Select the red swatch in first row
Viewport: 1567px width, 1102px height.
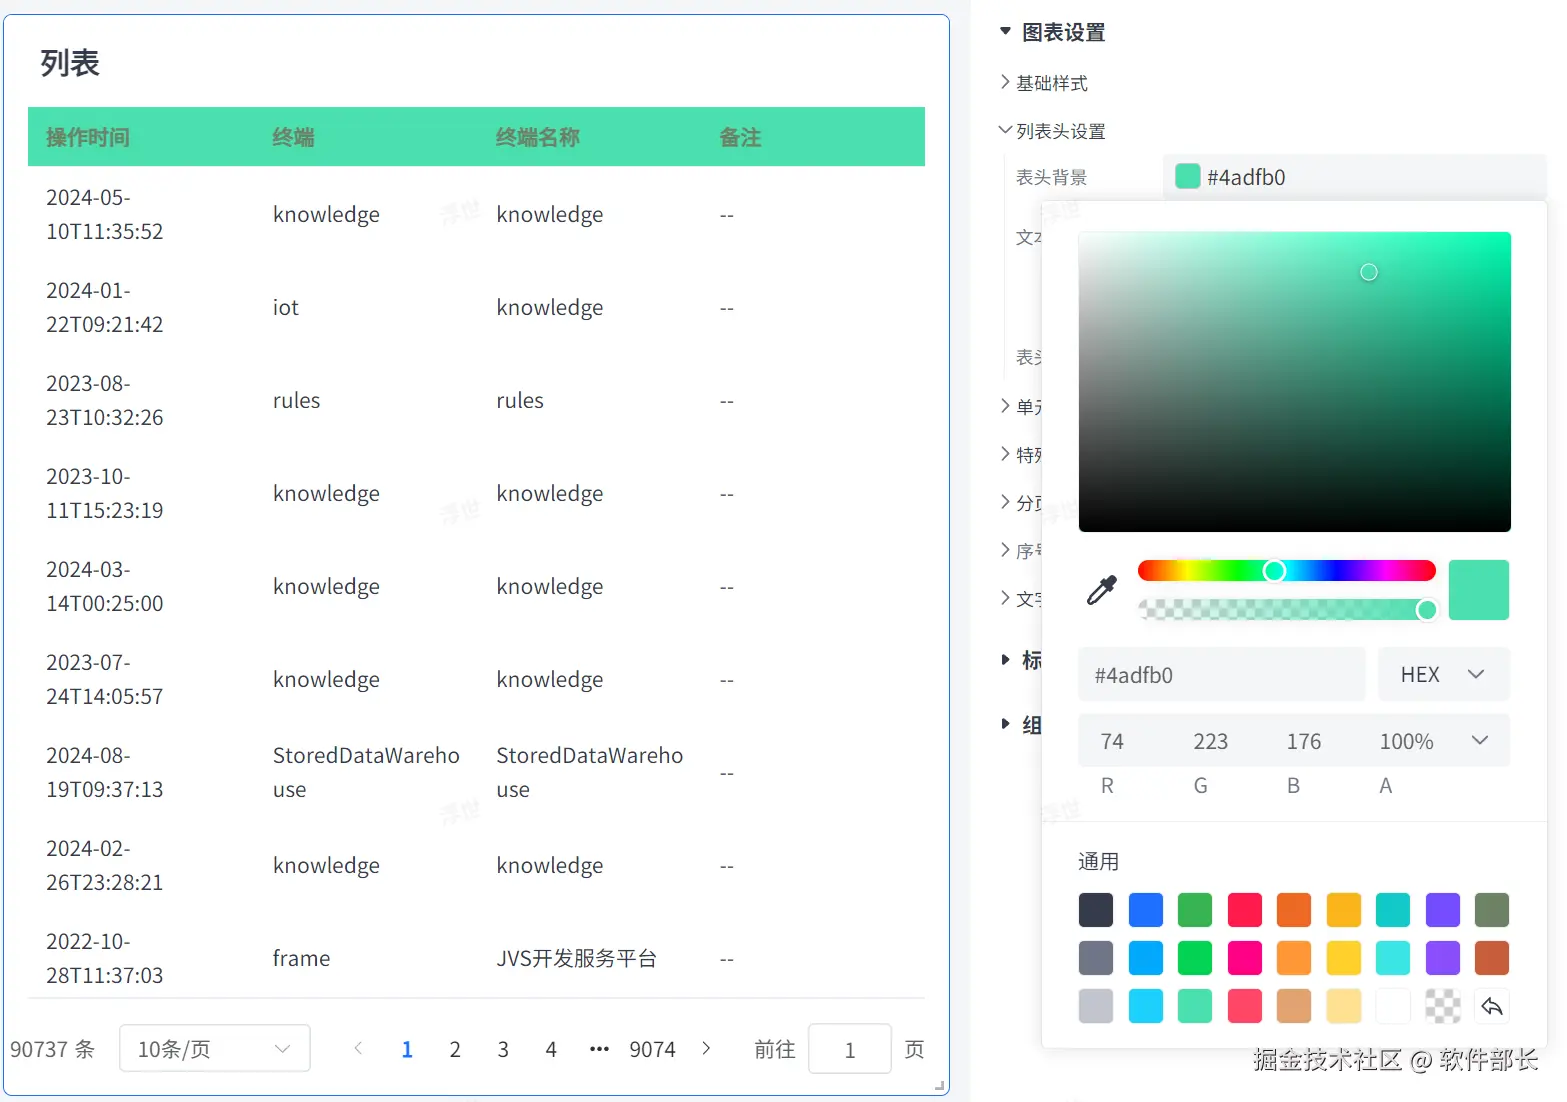click(1245, 910)
